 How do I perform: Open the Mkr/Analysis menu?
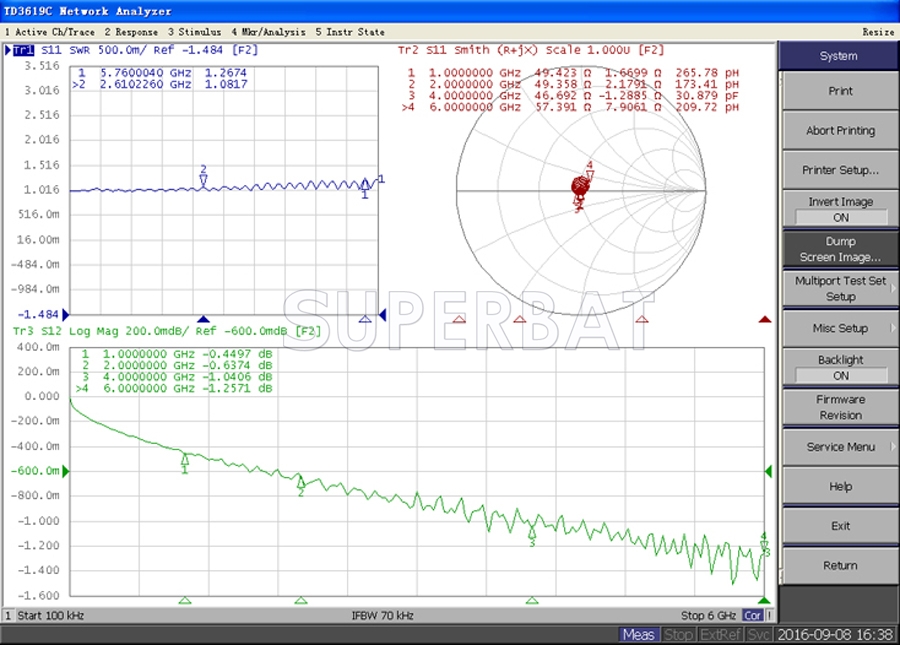[268, 32]
